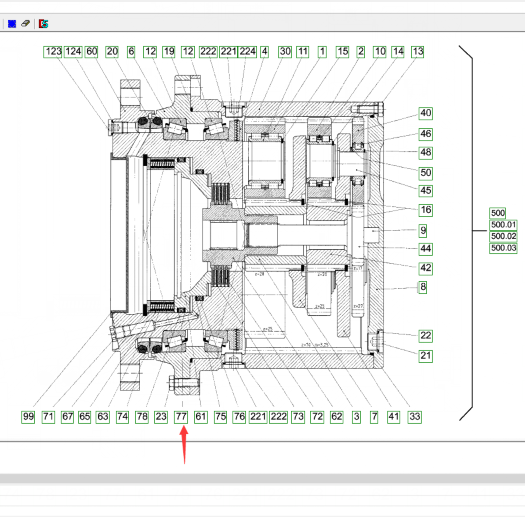Viewport: 525px width, 524px height.
Task: Click part label 224 in the top row
Action: [x=247, y=52]
